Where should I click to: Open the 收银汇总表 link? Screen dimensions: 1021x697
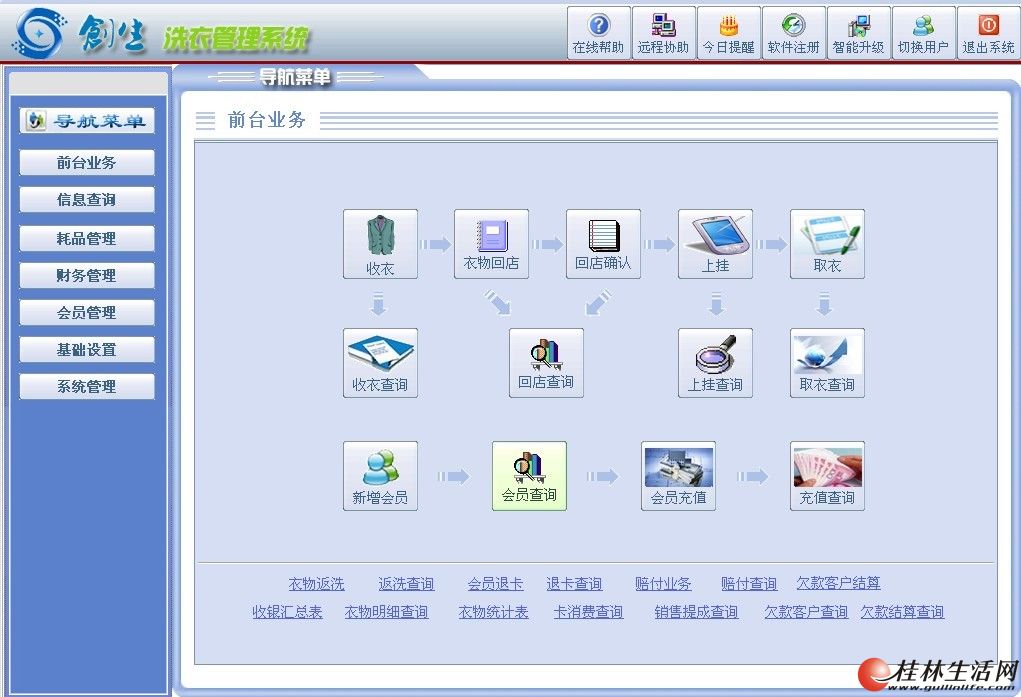coord(287,612)
